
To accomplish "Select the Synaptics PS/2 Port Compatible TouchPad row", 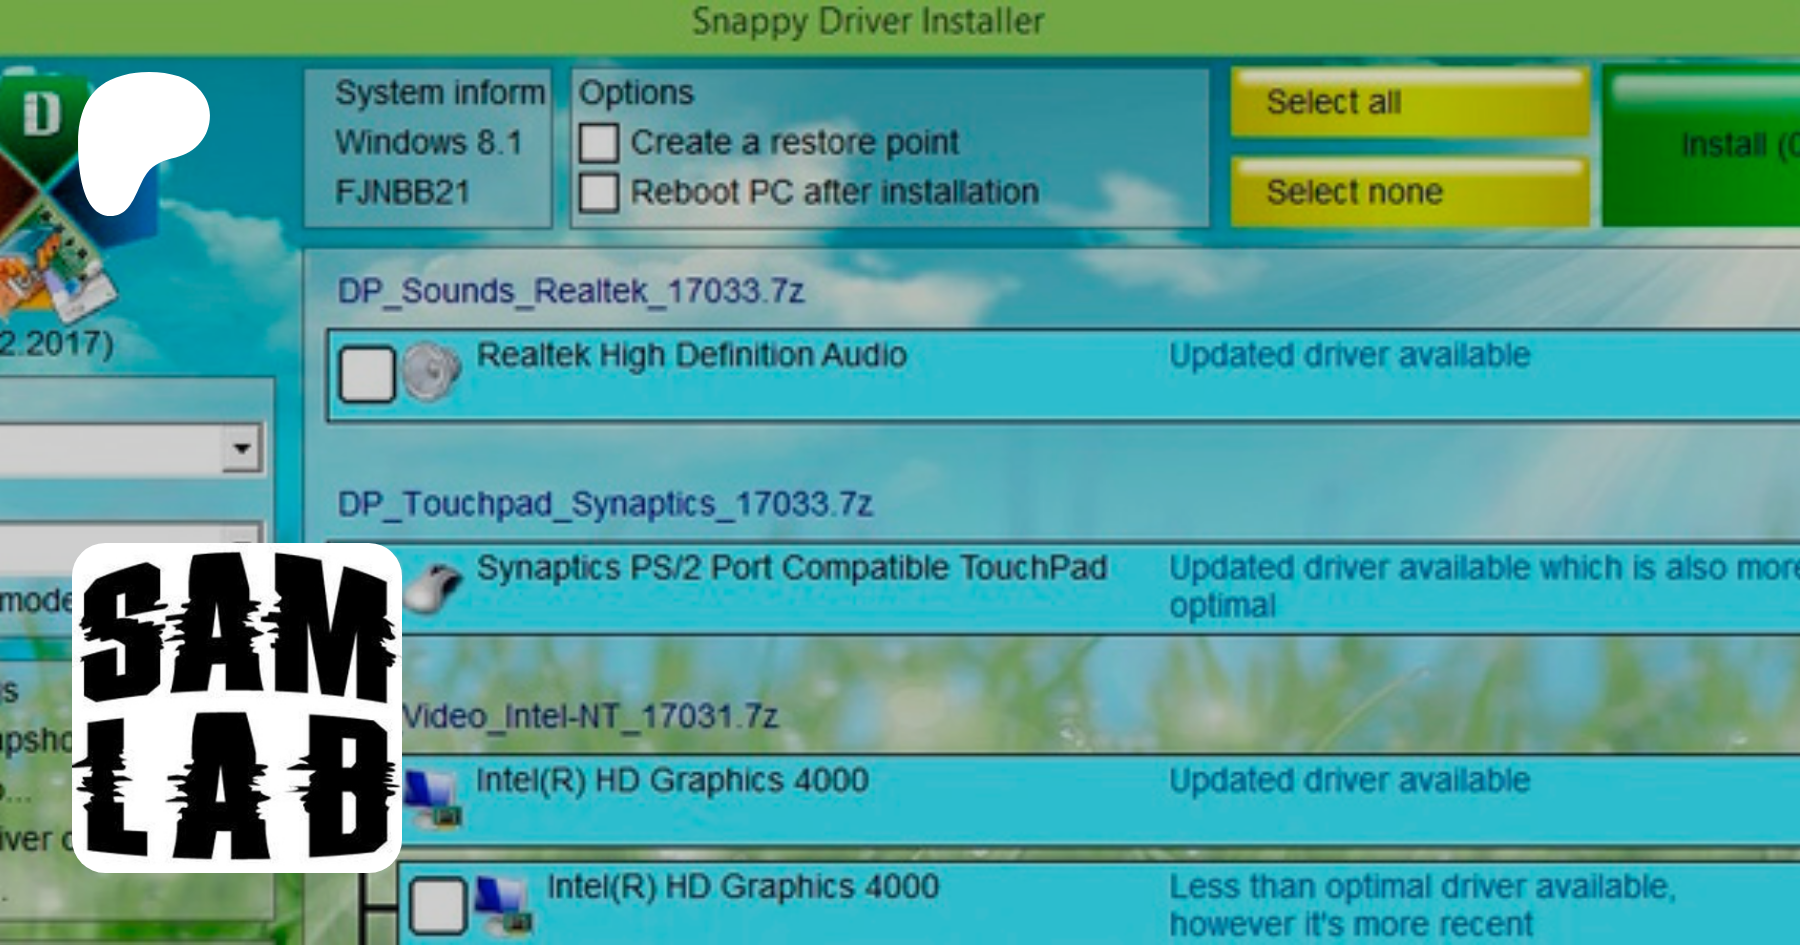I will [x=791, y=569].
